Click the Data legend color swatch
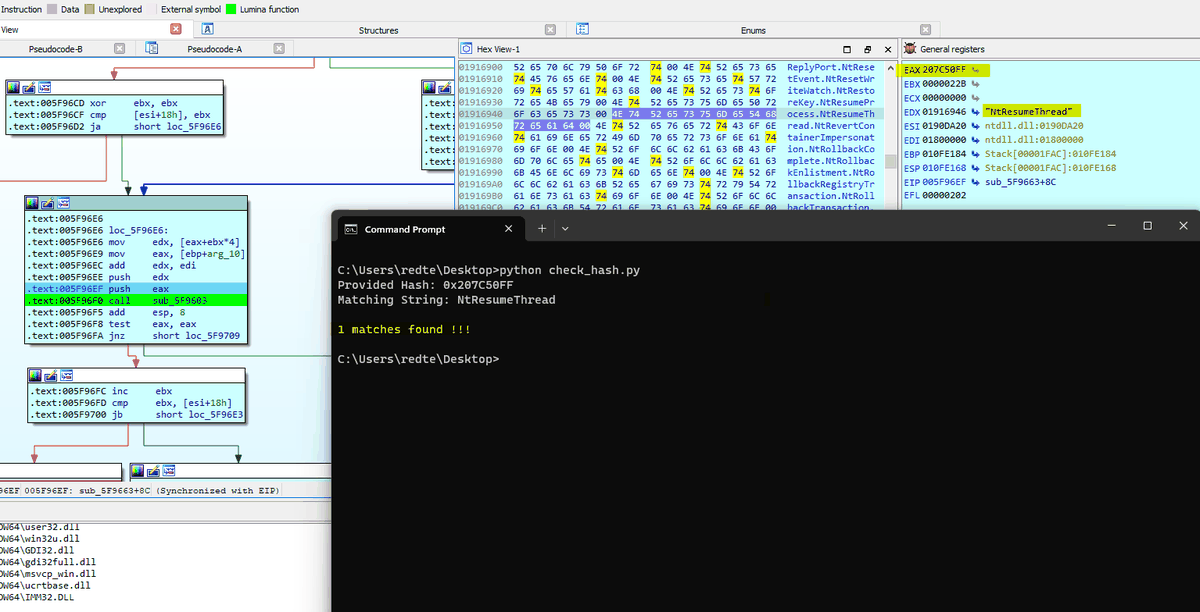This screenshot has width=1200, height=612. (x=53, y=9)
